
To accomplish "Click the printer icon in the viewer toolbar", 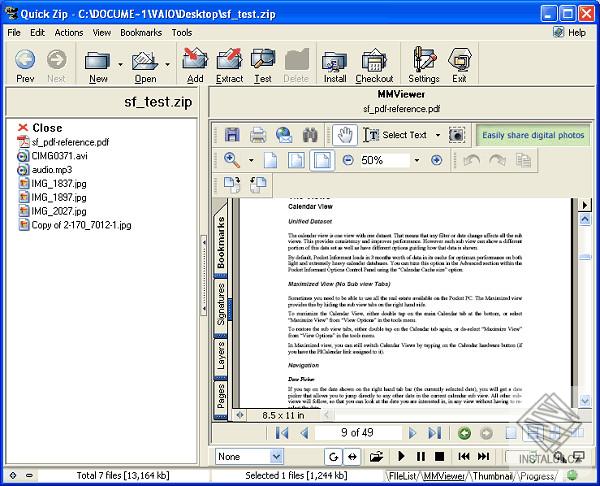I will tap(258, 135).
